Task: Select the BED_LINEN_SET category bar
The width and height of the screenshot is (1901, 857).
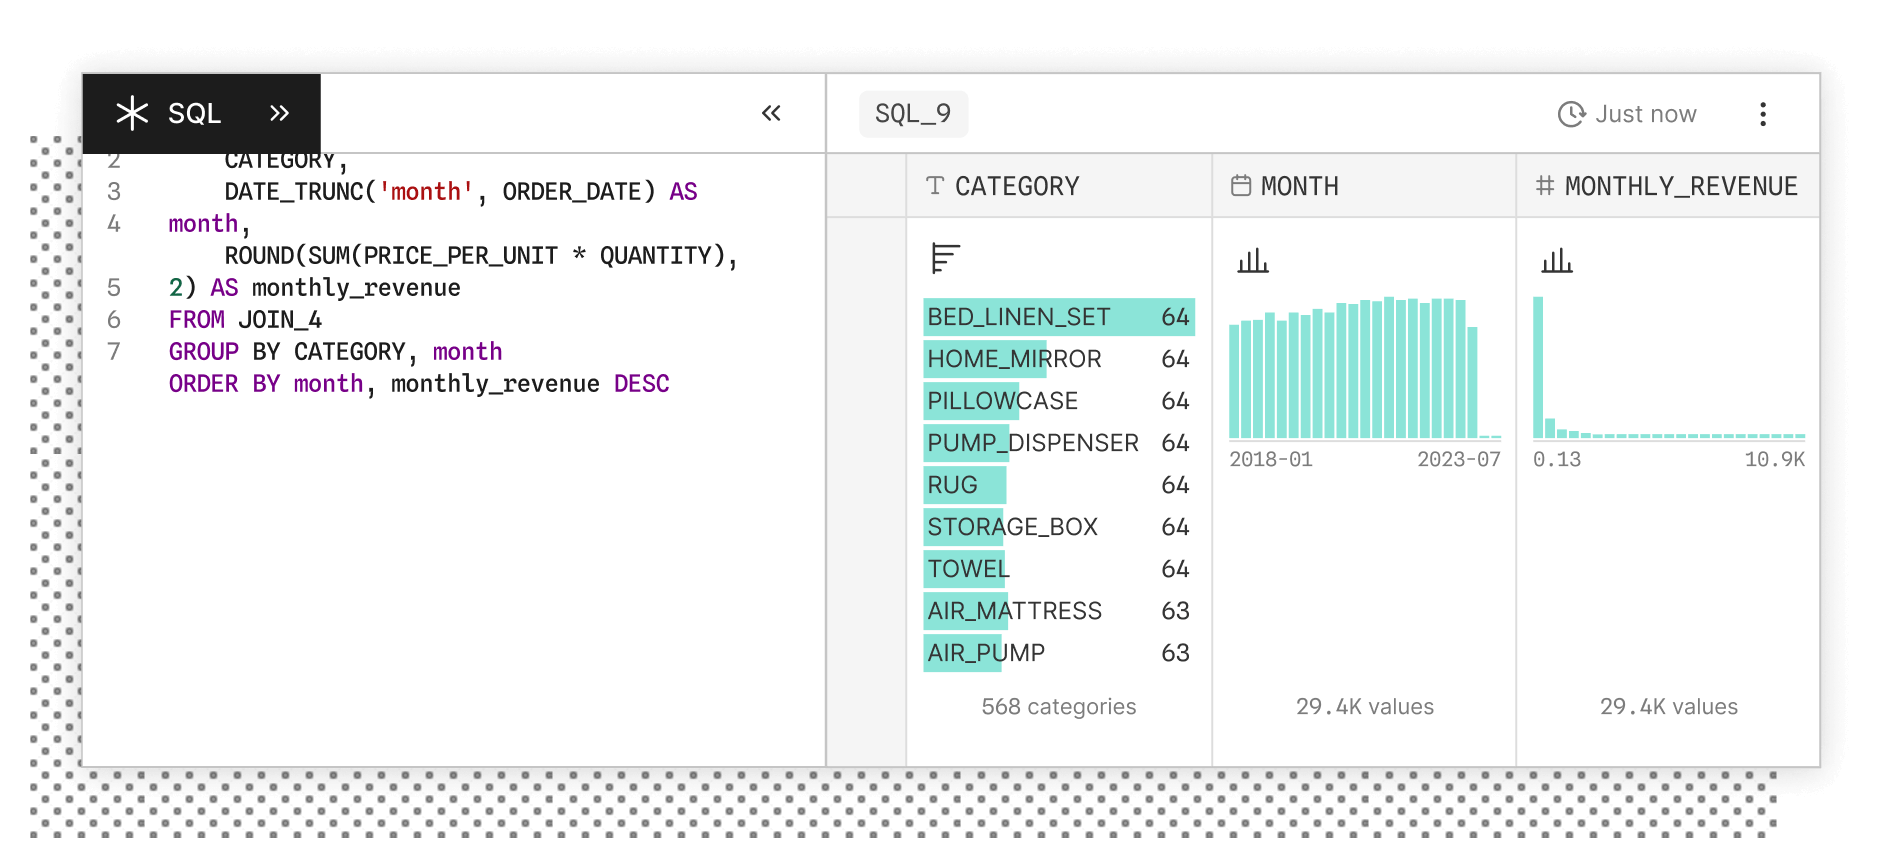Action: coord(1058,317)
